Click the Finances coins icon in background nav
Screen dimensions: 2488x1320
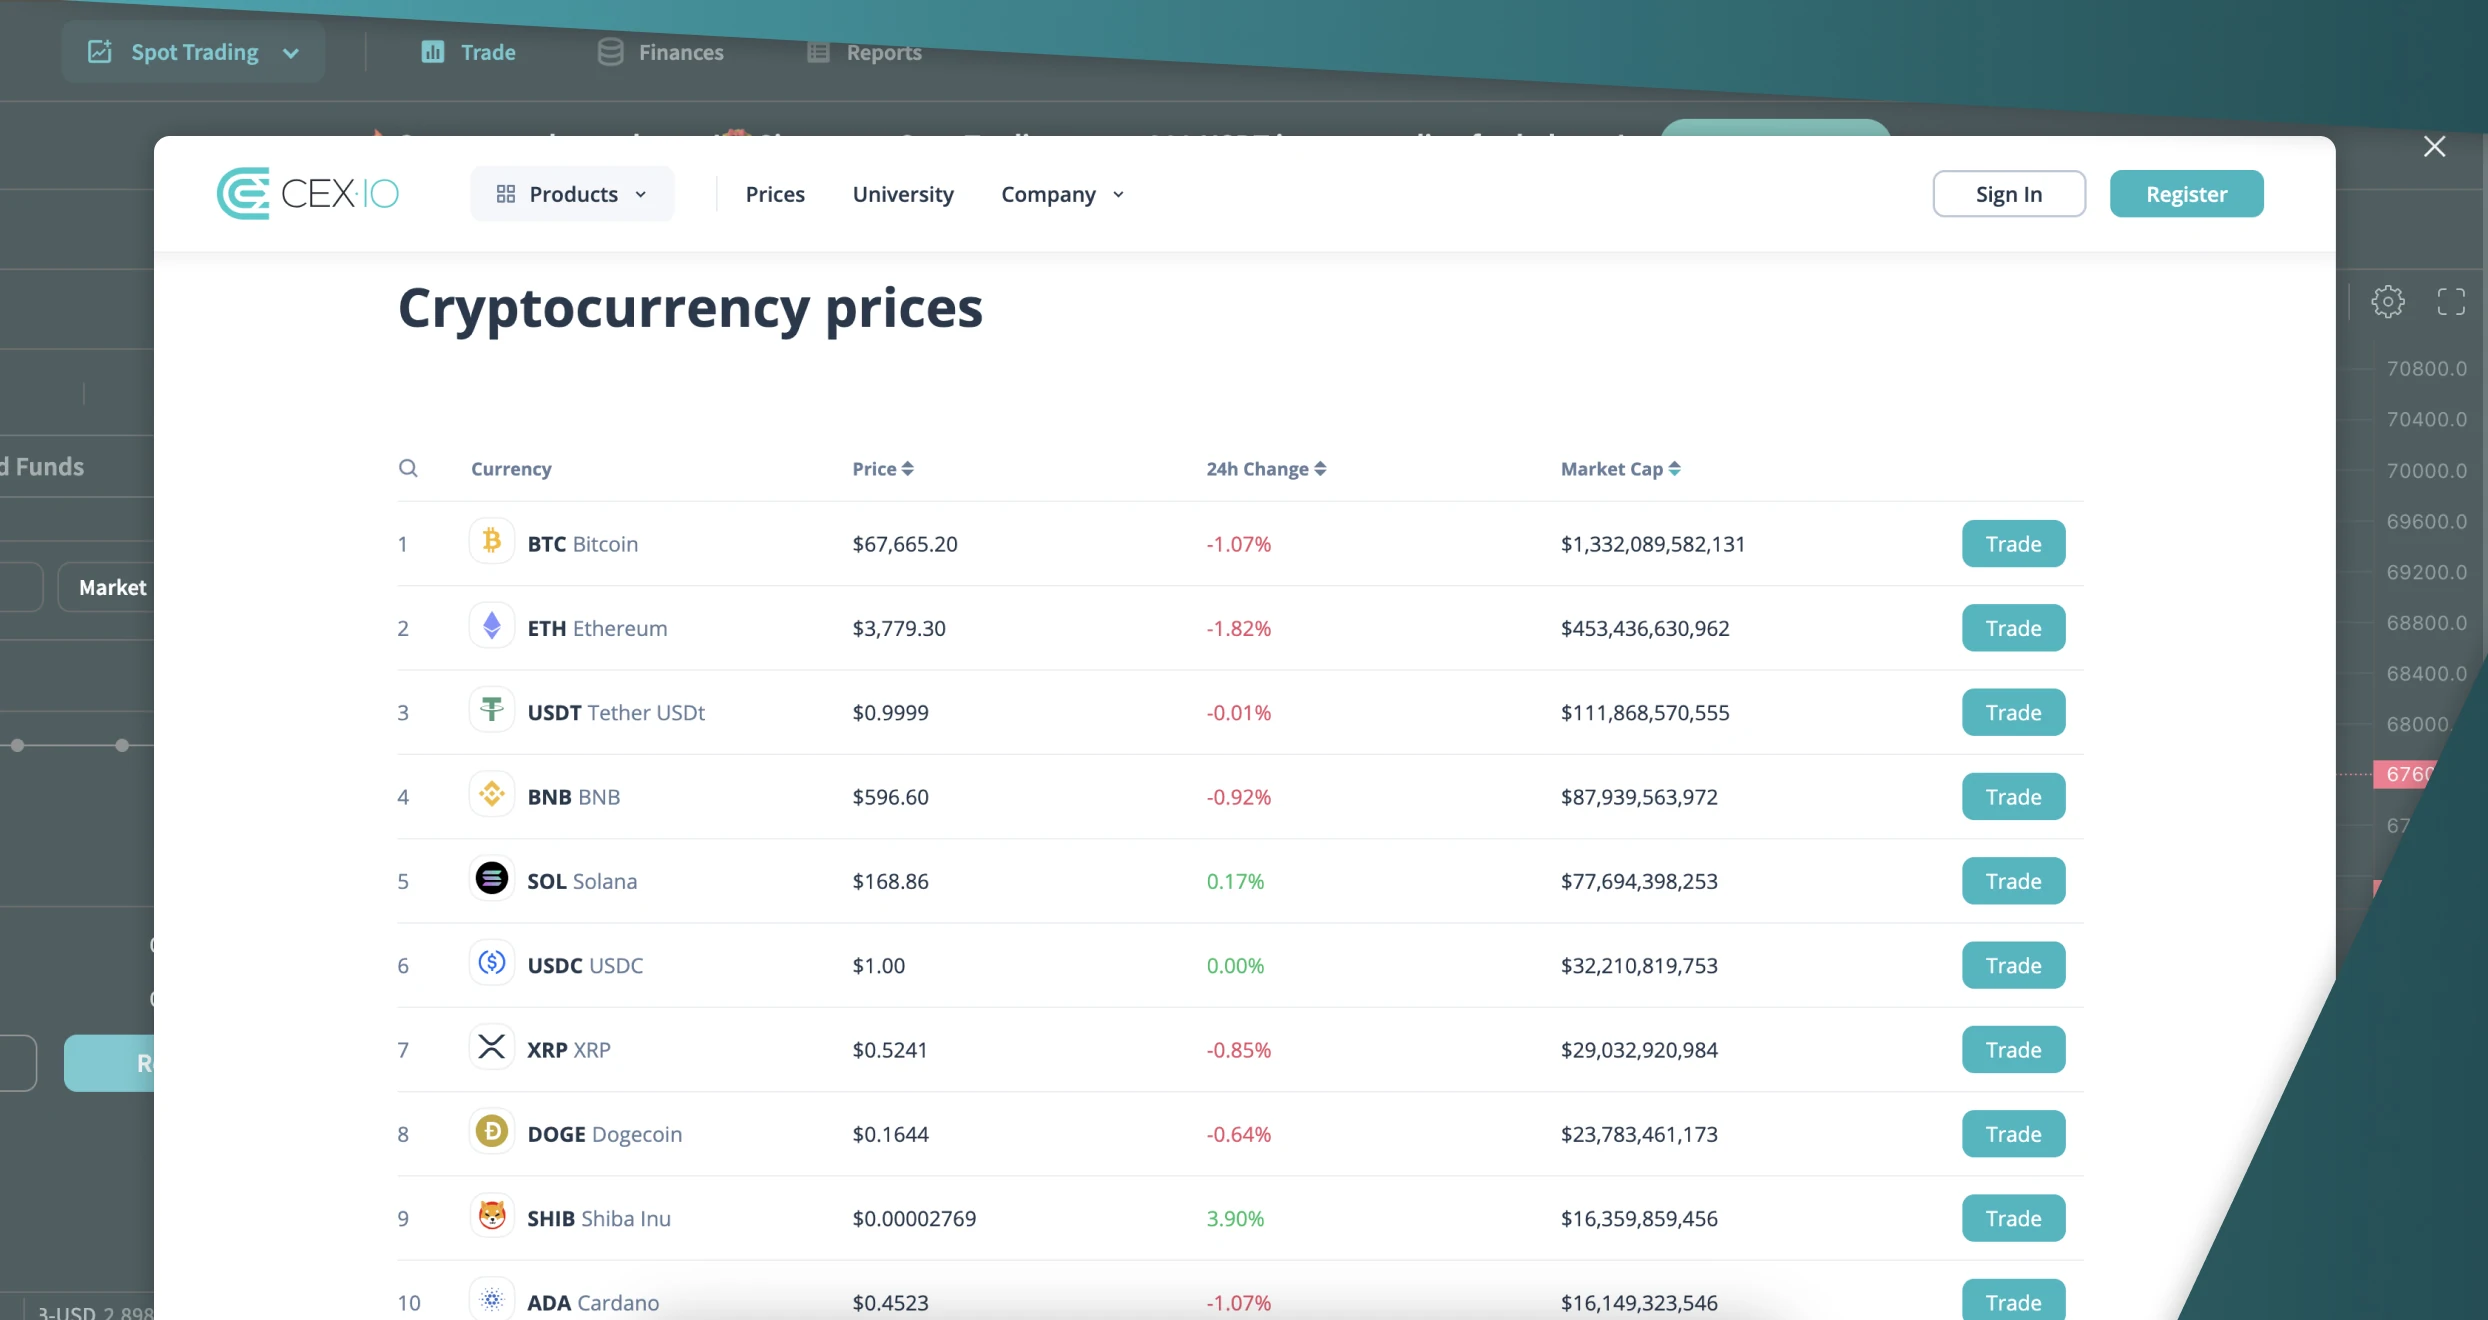point(610,52)
